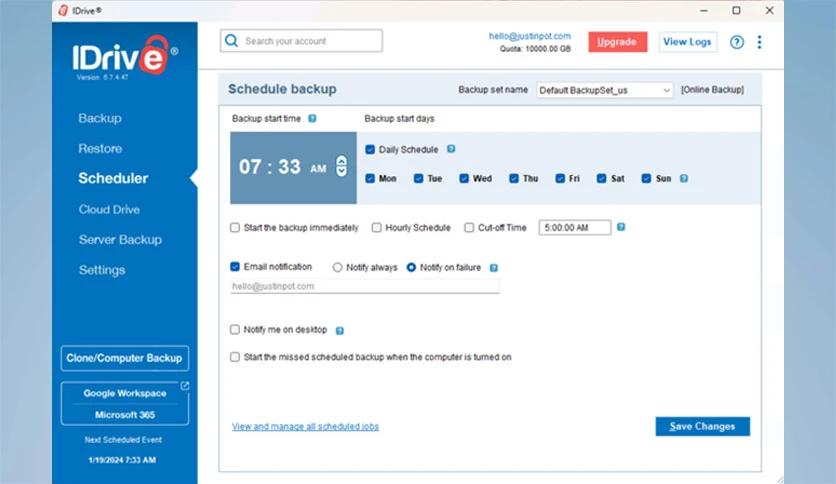Uncheck the Mon day checkbox

(x=370, y=178)
